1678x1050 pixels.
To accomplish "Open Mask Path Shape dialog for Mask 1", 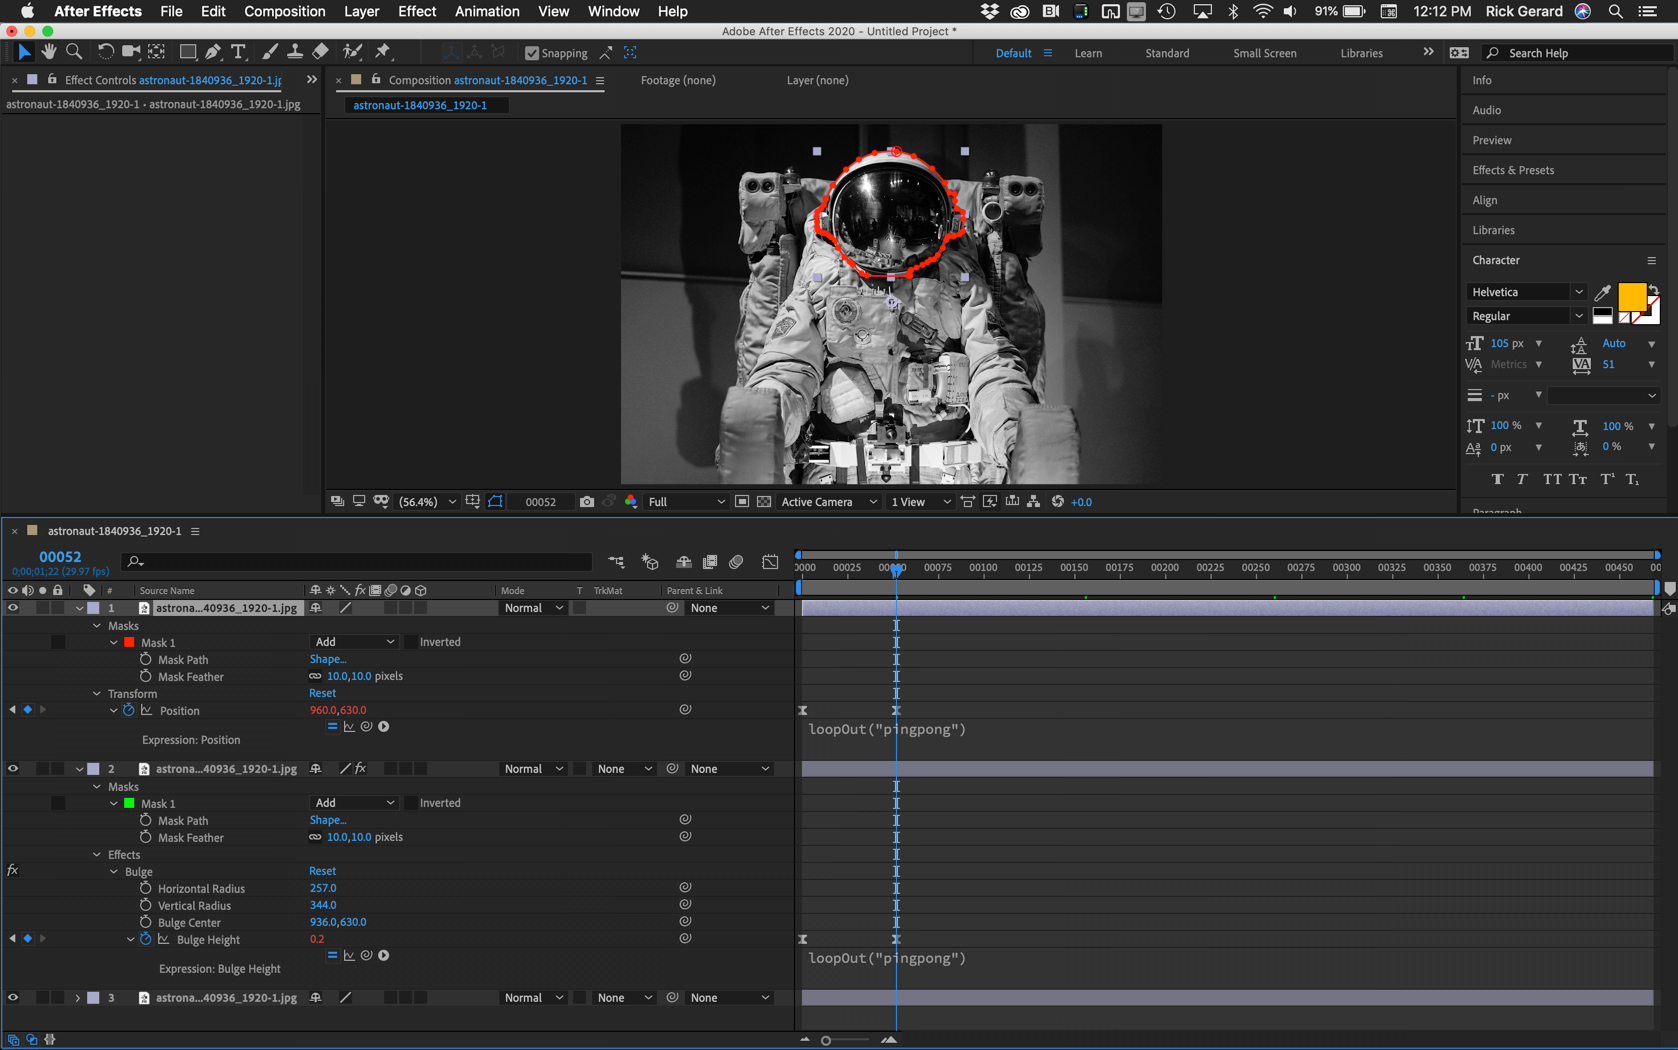I will click(x=328, y=659).
